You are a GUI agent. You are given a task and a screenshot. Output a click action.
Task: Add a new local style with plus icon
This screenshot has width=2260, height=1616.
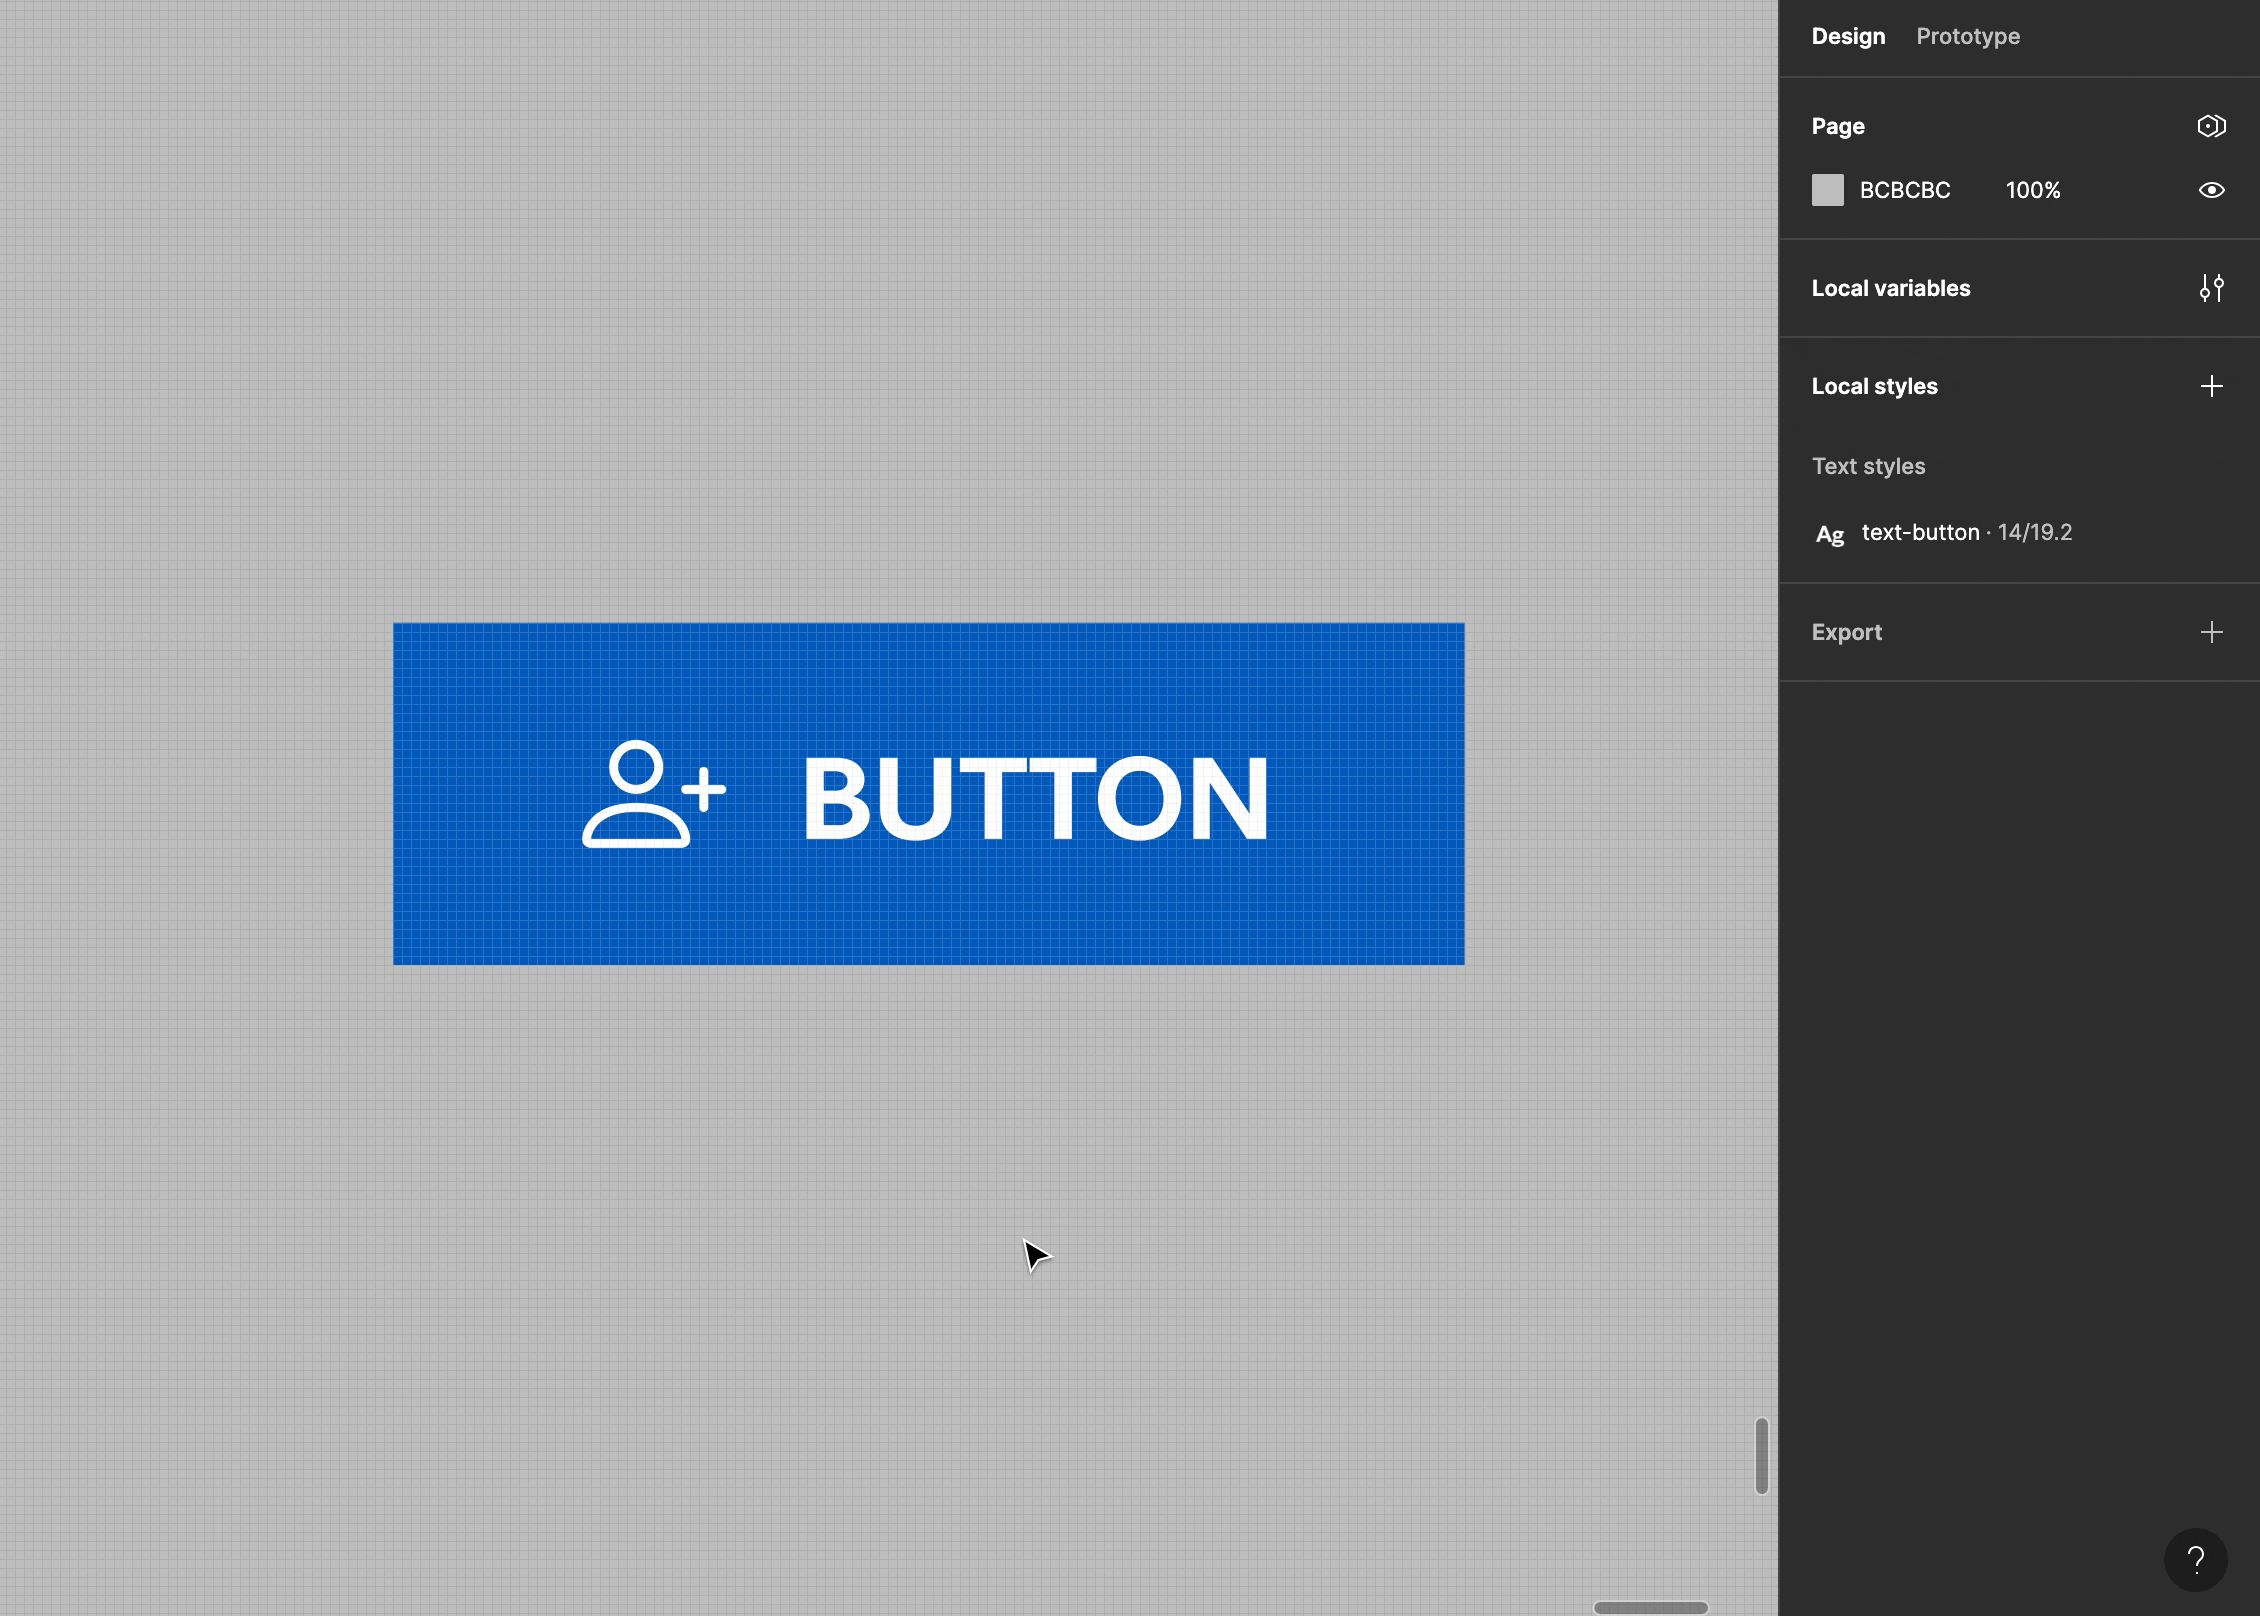pyautogui.click(x=2211, y=386)
